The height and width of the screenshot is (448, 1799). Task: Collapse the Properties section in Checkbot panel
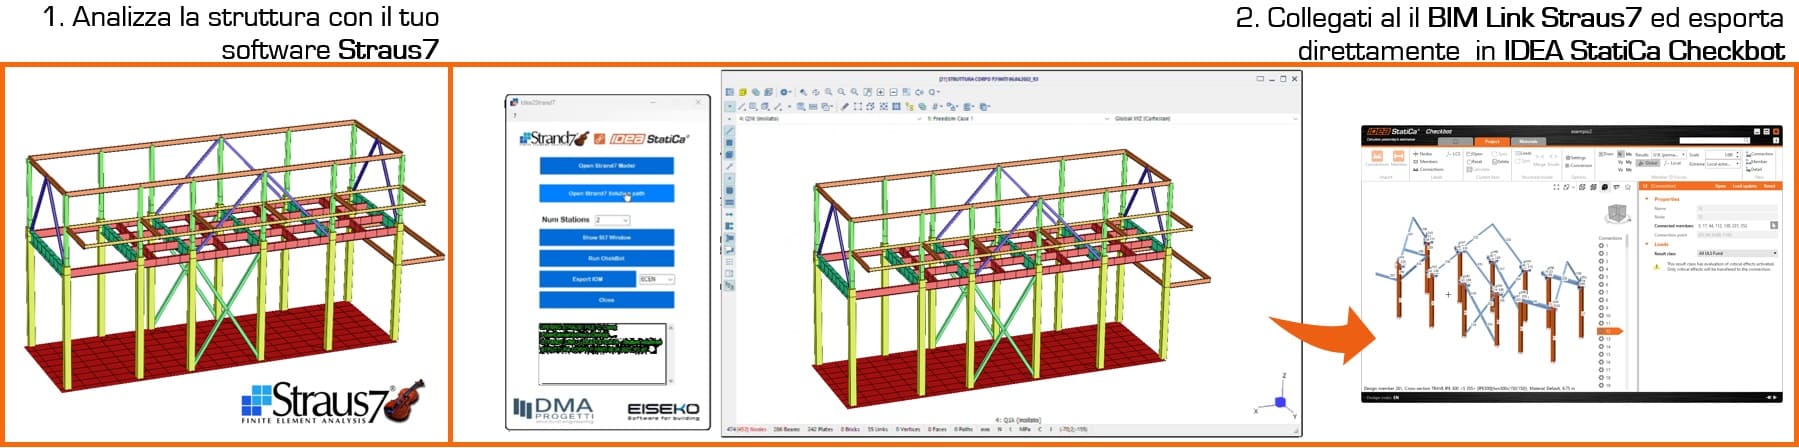(1647, 198)
